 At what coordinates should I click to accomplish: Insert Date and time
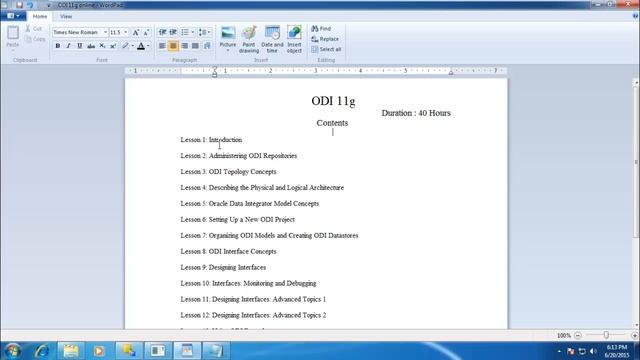(272, 39)
